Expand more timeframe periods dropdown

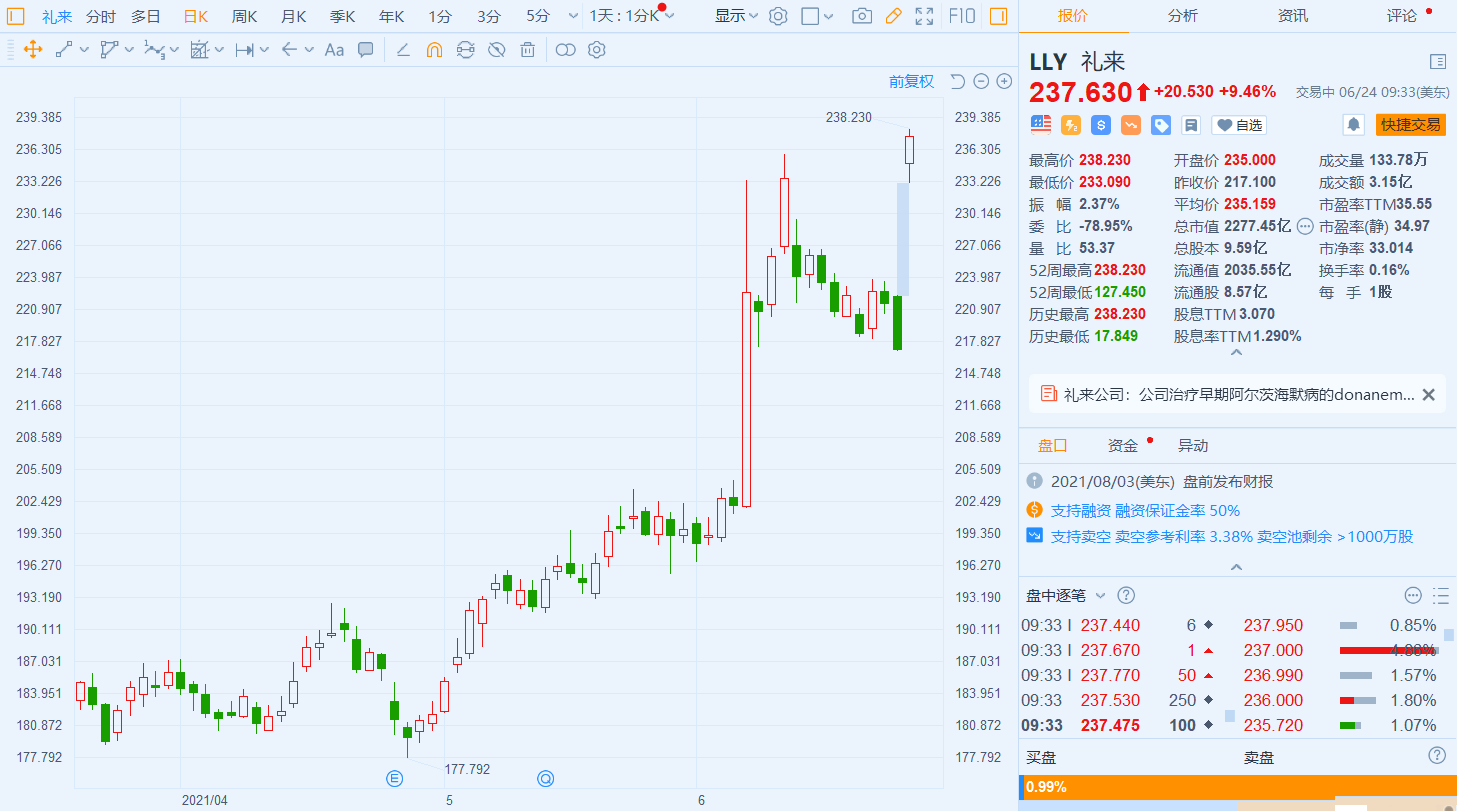(573, 16)
